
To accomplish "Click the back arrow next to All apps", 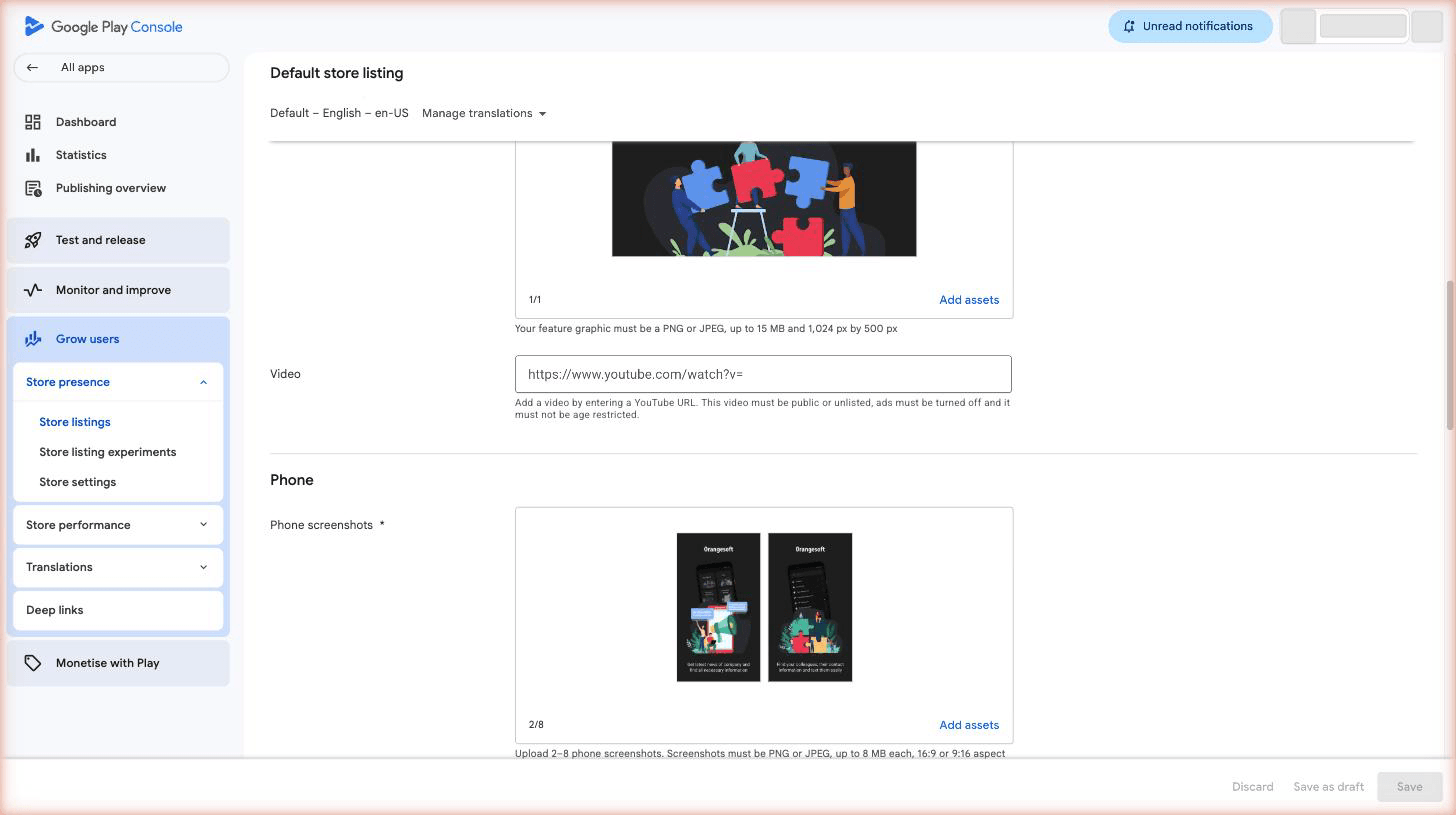I will point(32,67).
